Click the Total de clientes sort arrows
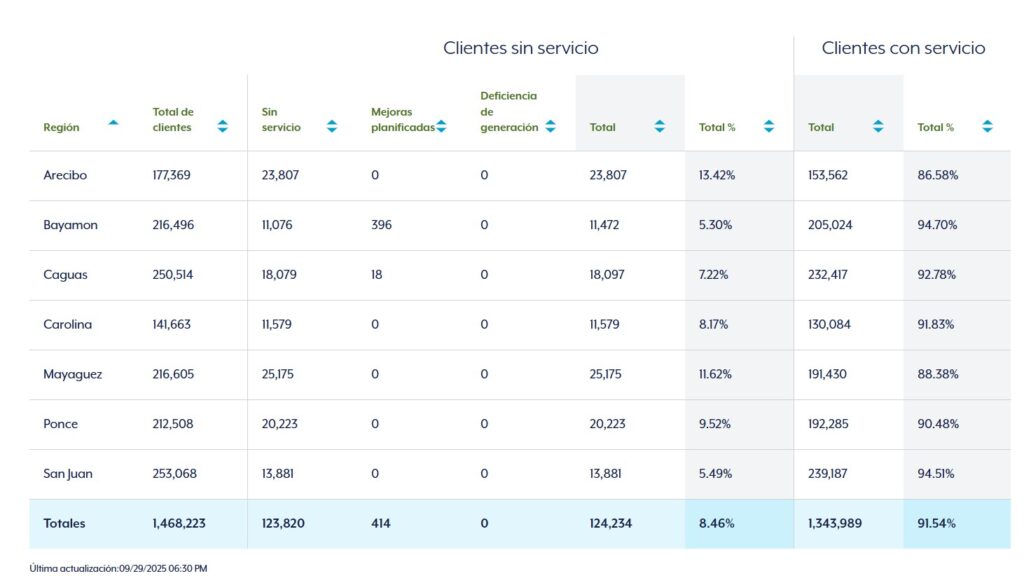This screenshot has height=576, width=1024. coord(222,127)
